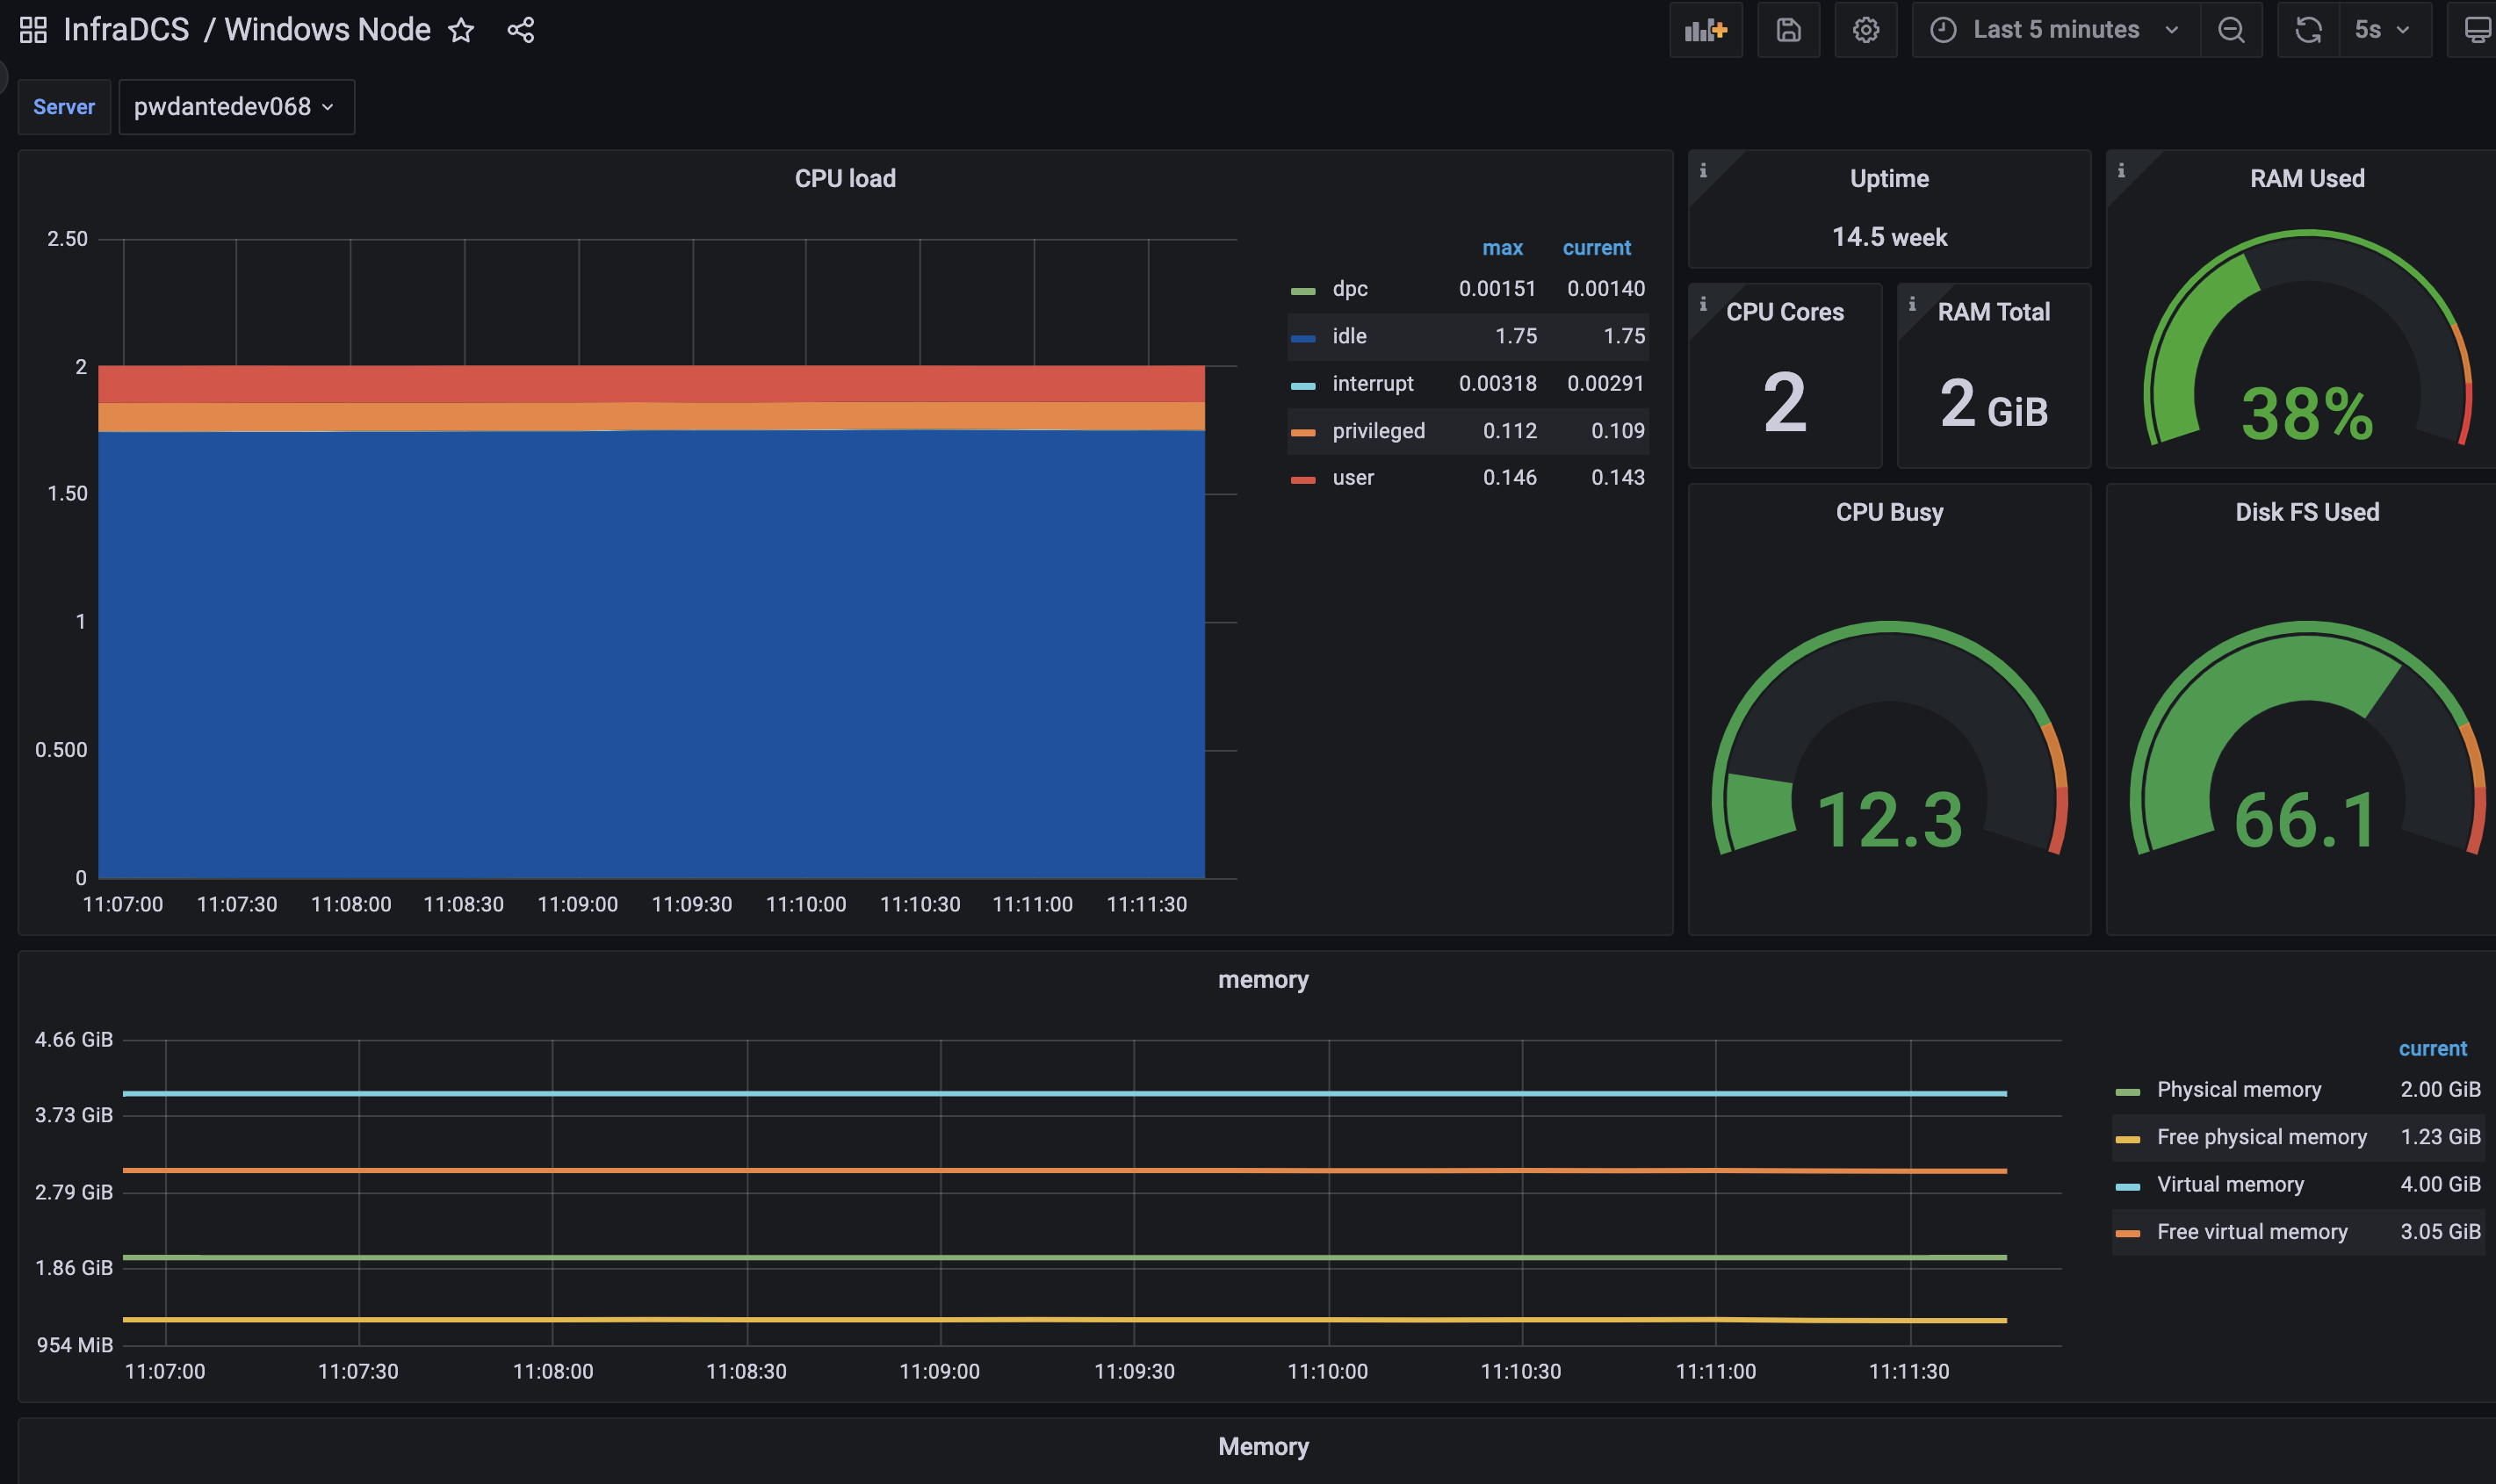Open the dashboards grid icon
The image size is (2496, 1484).
[x=33, y=30]
